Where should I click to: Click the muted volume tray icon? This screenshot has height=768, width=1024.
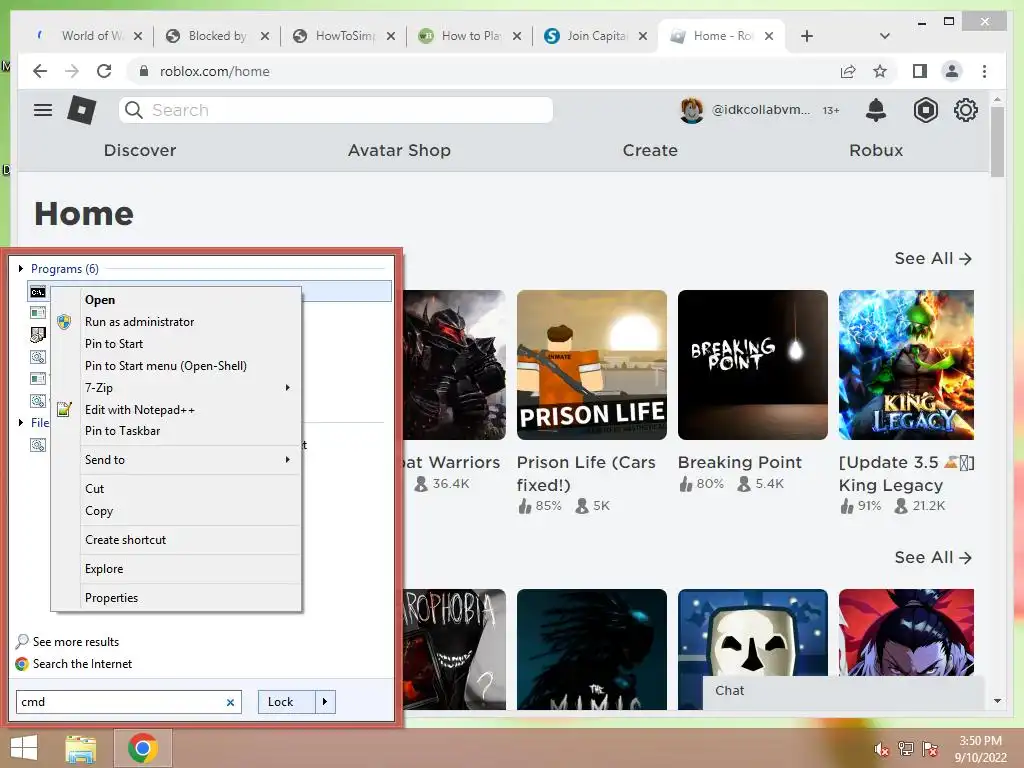tap(881, 749)
